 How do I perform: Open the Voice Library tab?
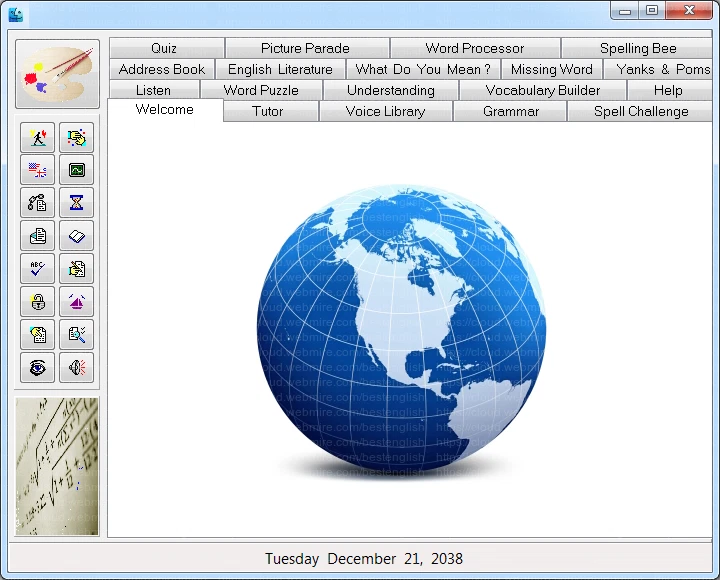click(x=386, y=111)
